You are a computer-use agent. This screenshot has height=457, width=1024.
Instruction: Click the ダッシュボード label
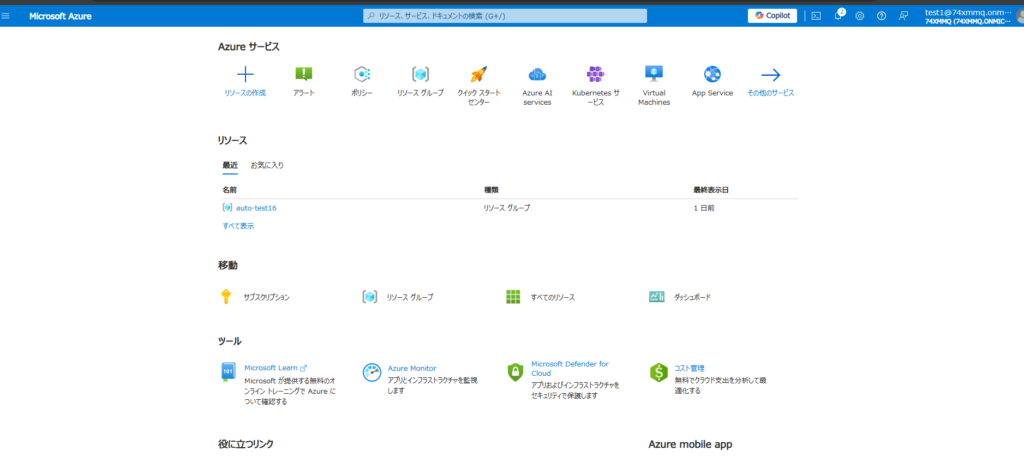(x=692, y=297)
